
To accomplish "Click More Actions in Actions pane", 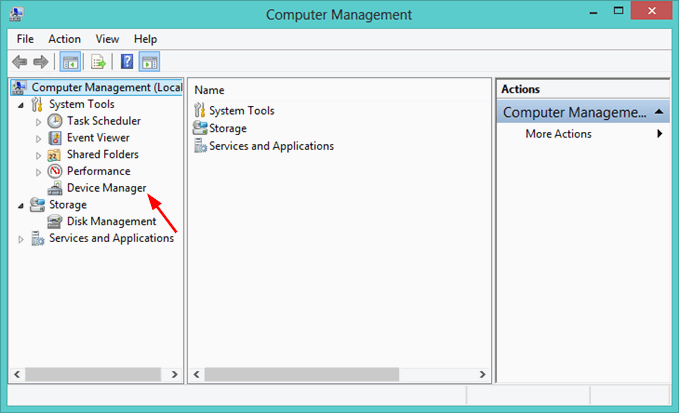I will (x=558, y=134).
